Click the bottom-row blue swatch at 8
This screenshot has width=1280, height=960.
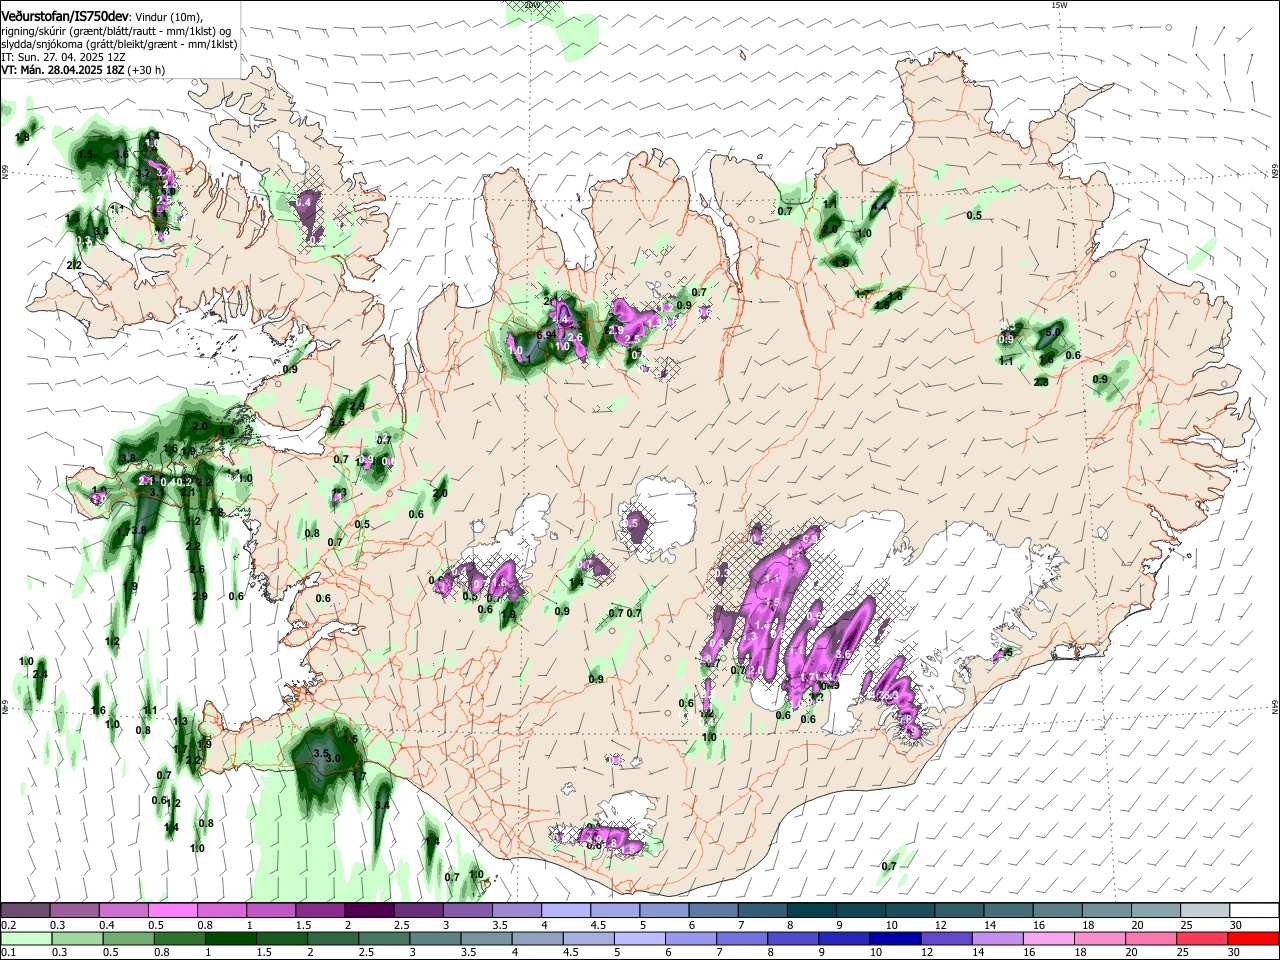[792, 938]
